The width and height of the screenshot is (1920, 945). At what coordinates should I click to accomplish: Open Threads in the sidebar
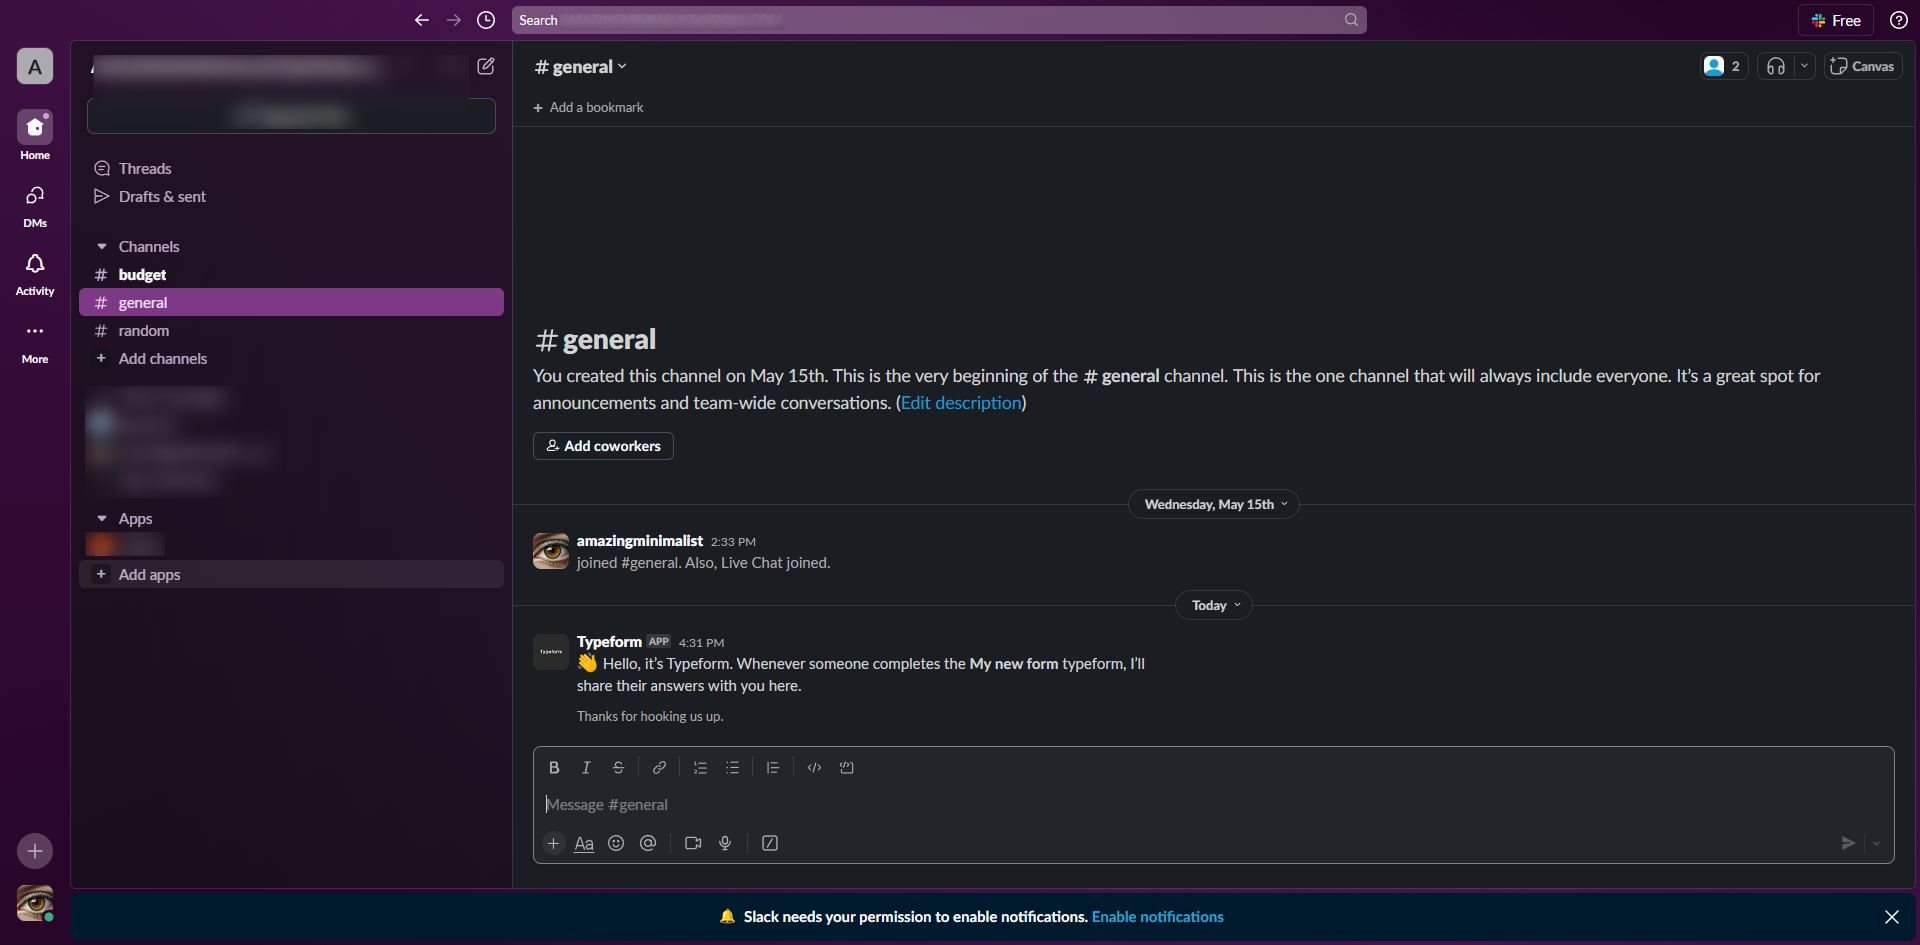[x=291, y=169]
